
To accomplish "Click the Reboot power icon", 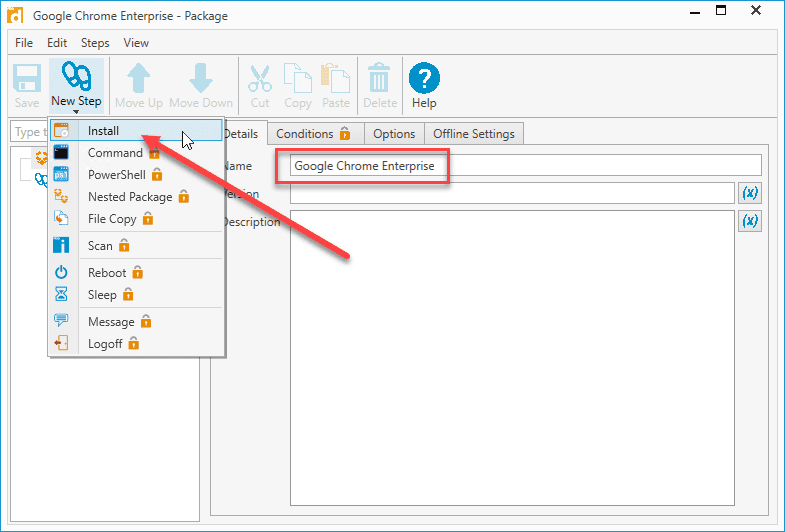I will click(x=61, y=272).
